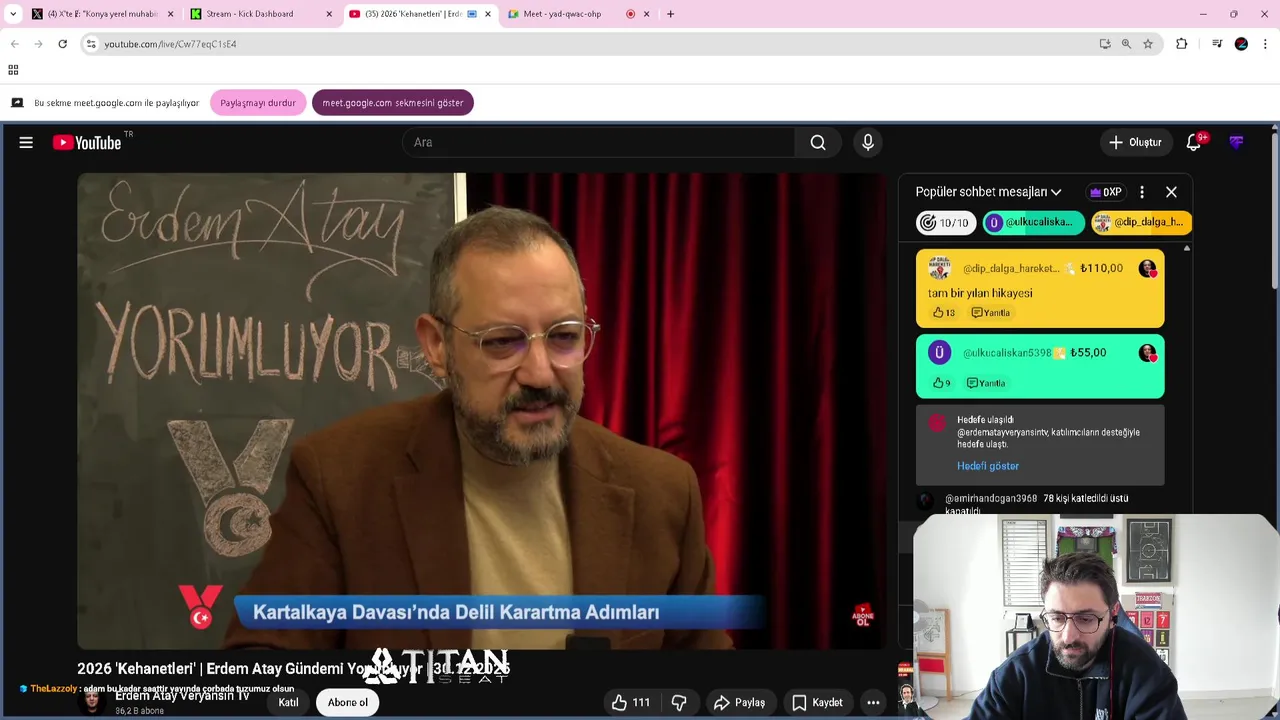Viewport: 1280px width, 720px height.
Task: Select the @dip_dalga_h... pinned chip
Action: click(x=1141, y=223)
